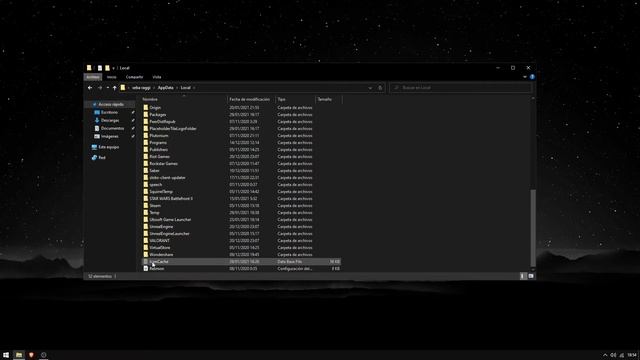
Task: Open the Compartir ribbon tab
Action: pyautogui.click(x=134, y=77)
